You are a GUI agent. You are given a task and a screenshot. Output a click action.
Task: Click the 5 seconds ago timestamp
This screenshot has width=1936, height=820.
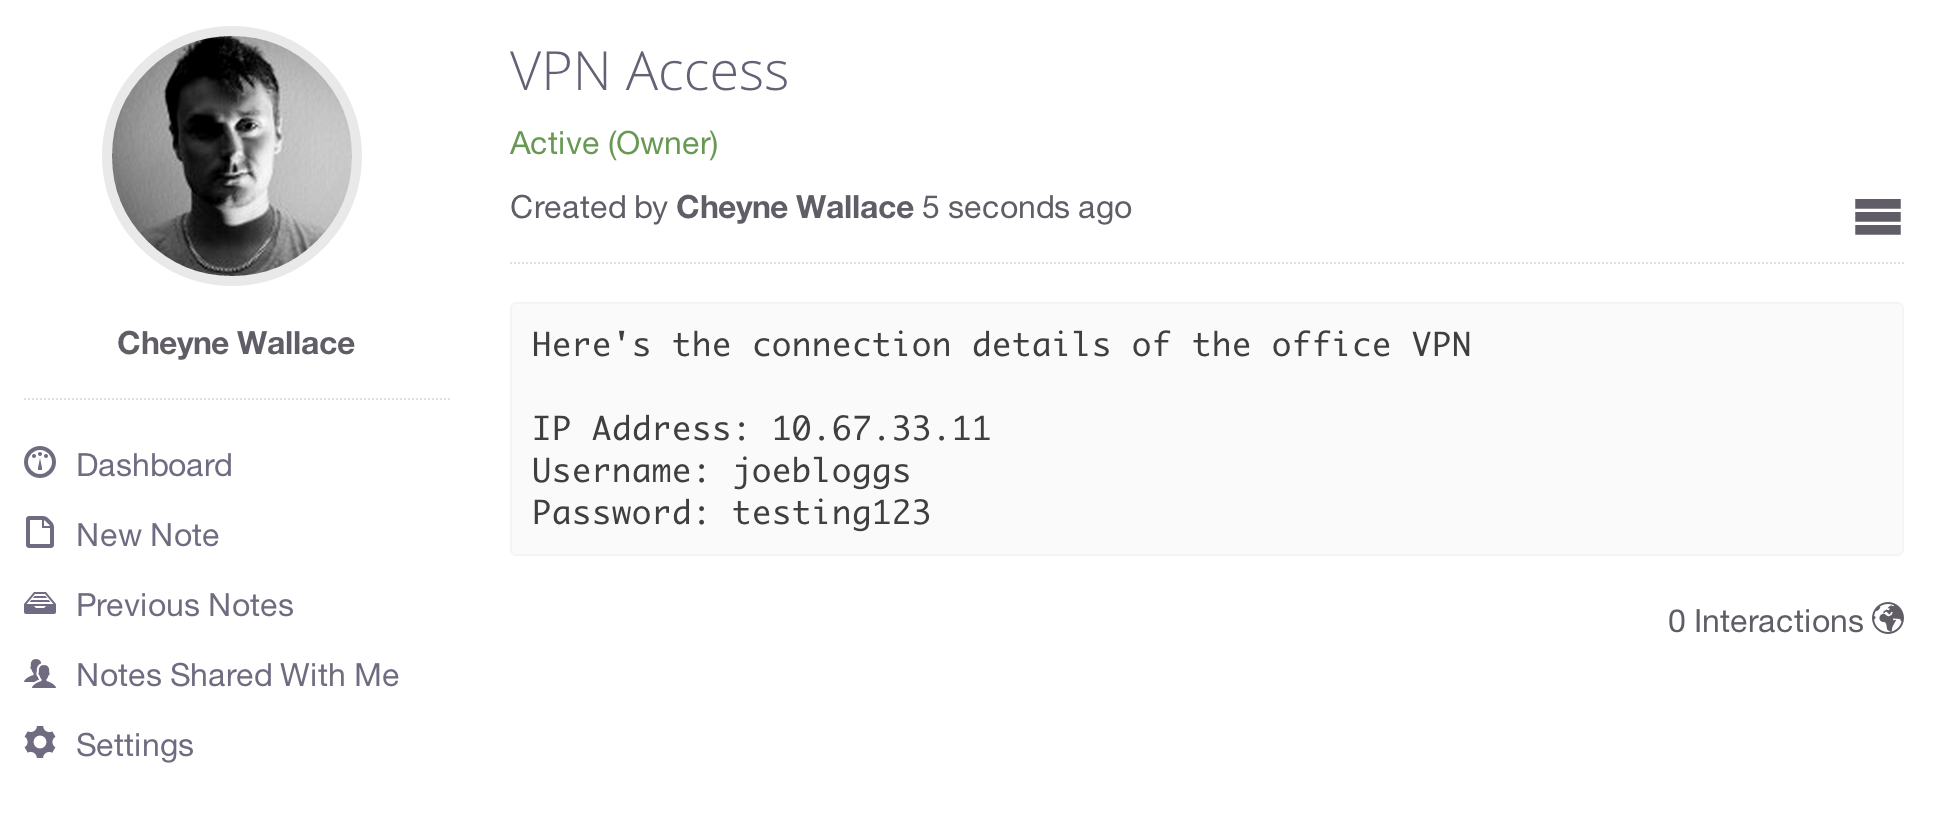[1027, 207]
